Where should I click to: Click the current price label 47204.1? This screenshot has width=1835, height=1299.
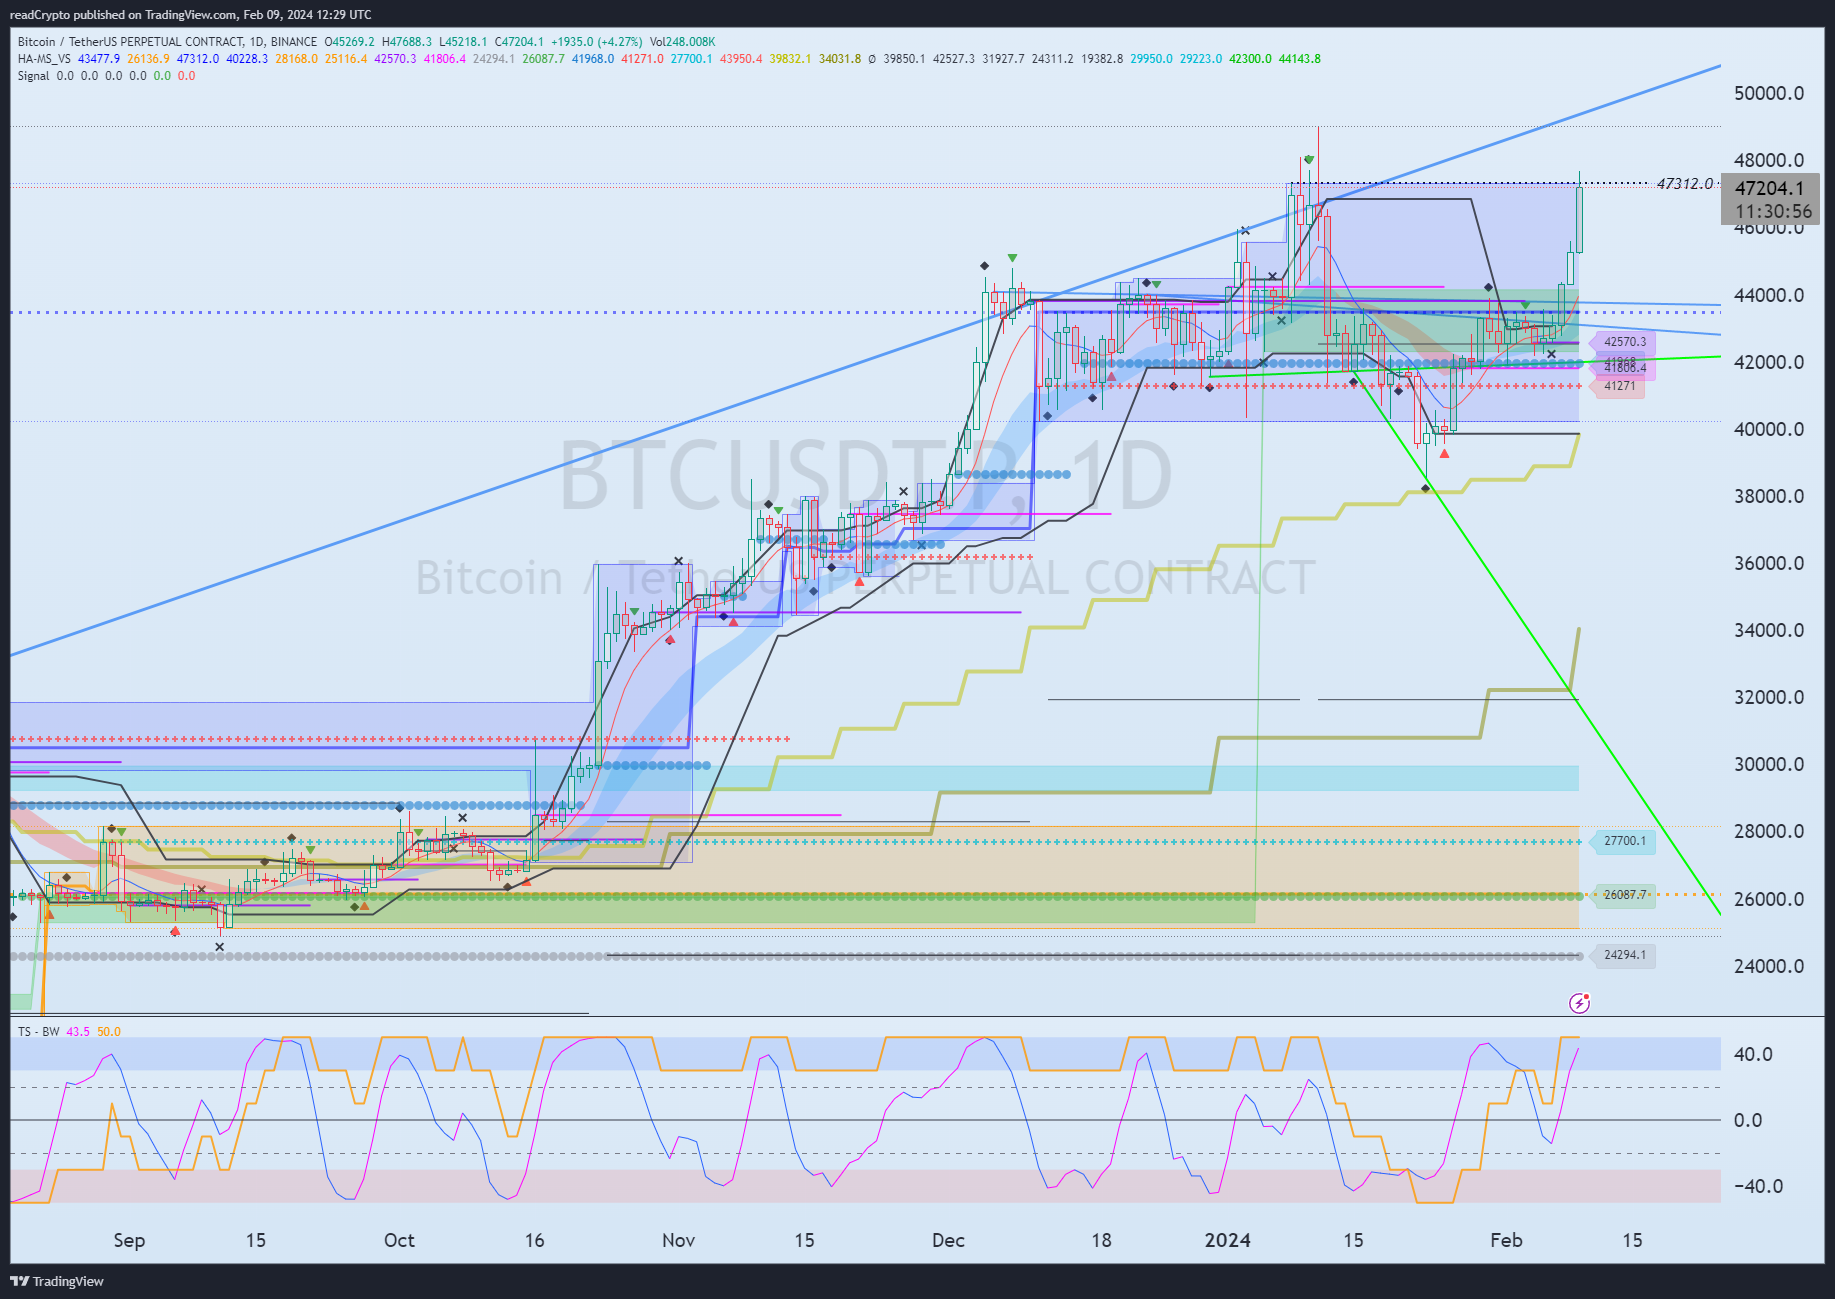click(x=1770, y=188)
